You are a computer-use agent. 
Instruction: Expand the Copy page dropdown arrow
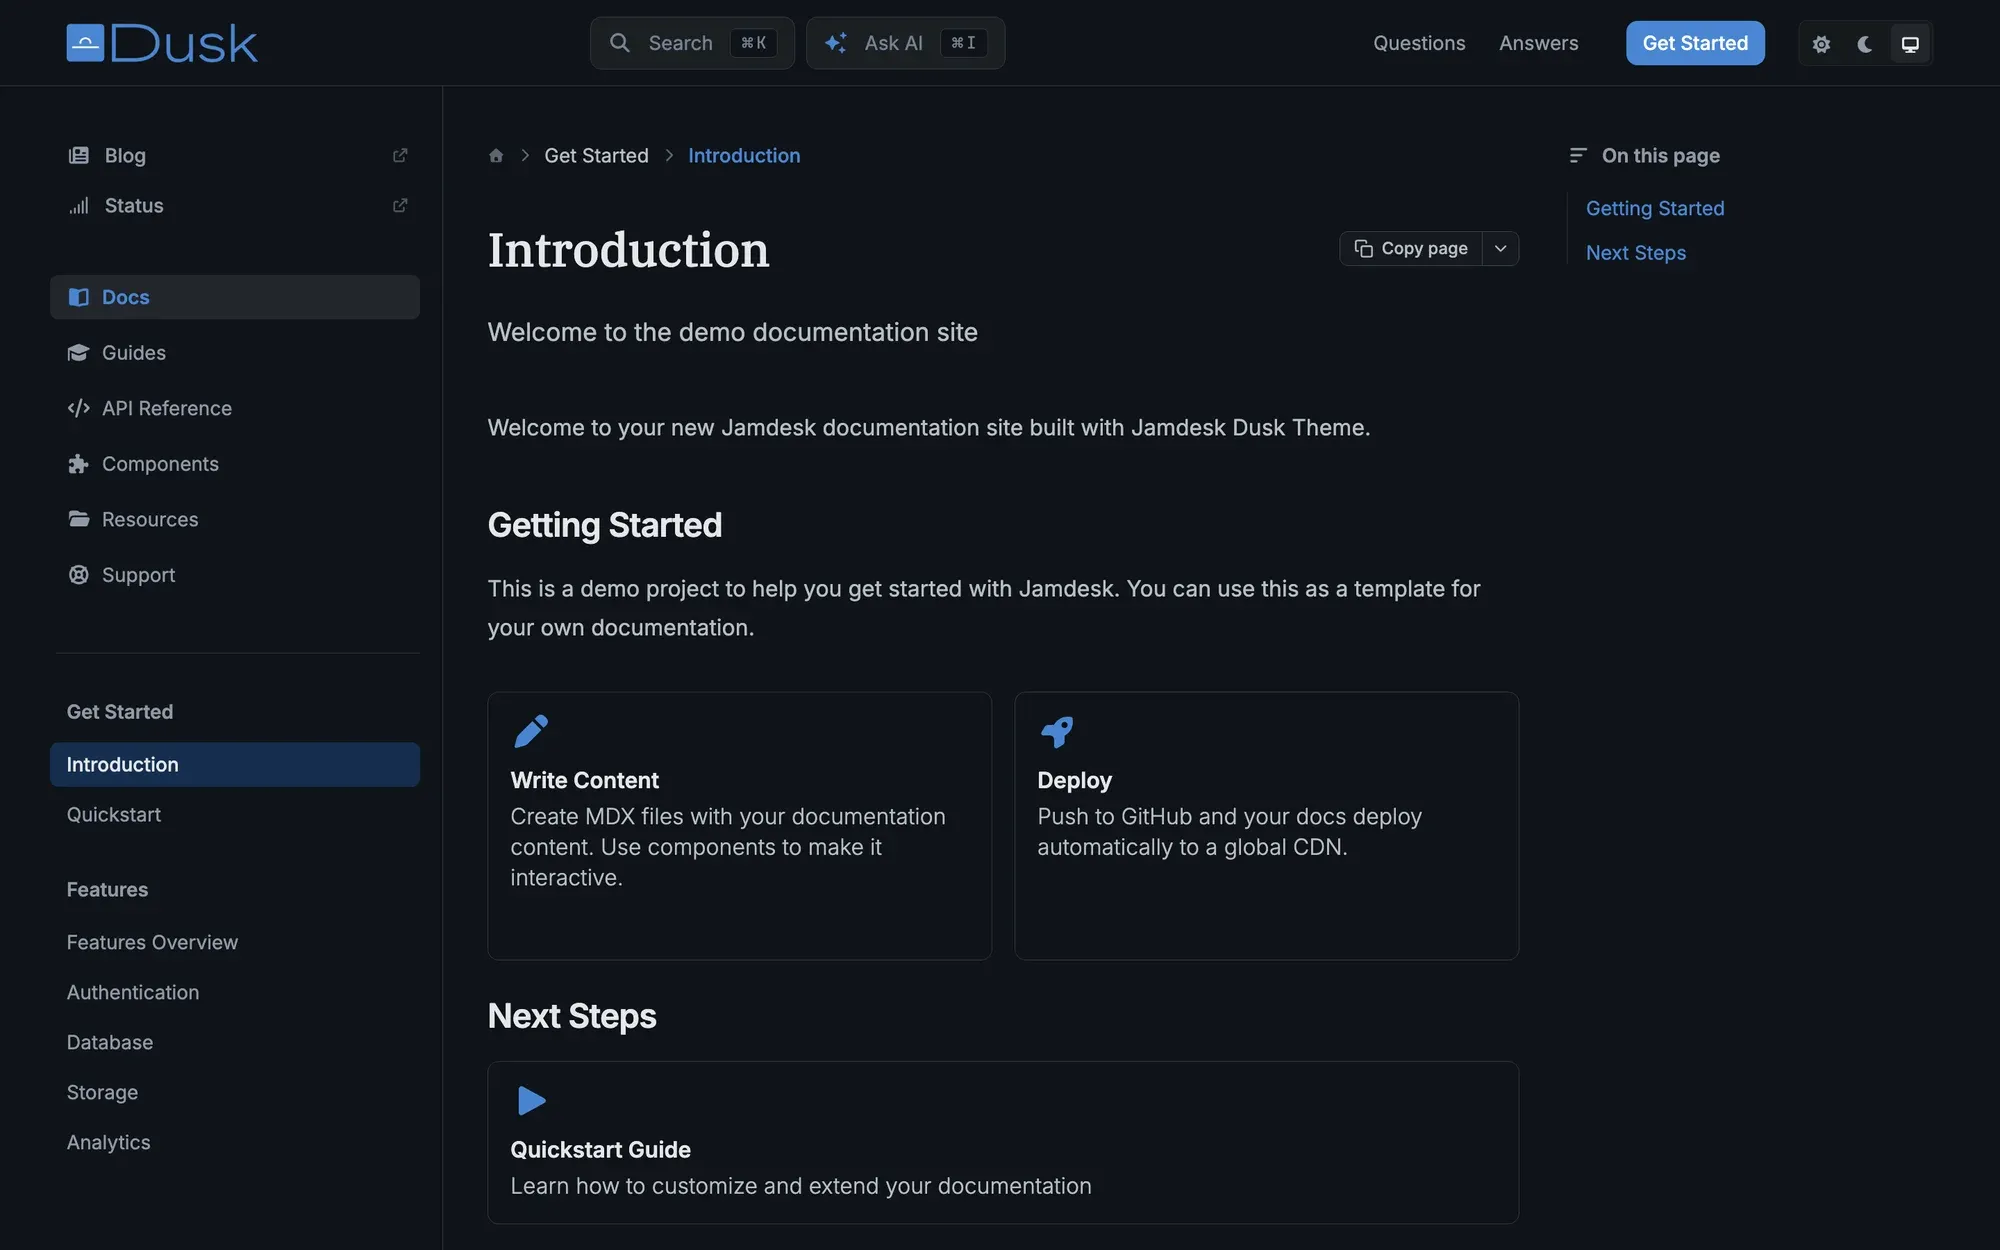coord(1500,248)
